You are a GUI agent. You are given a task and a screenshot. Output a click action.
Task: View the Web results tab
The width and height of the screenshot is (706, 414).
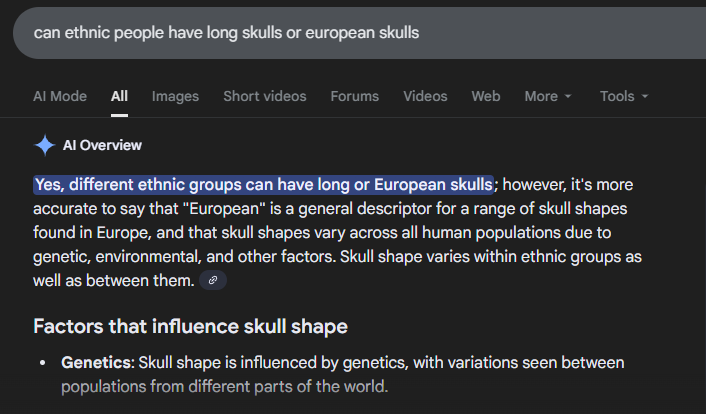point(486,96)
